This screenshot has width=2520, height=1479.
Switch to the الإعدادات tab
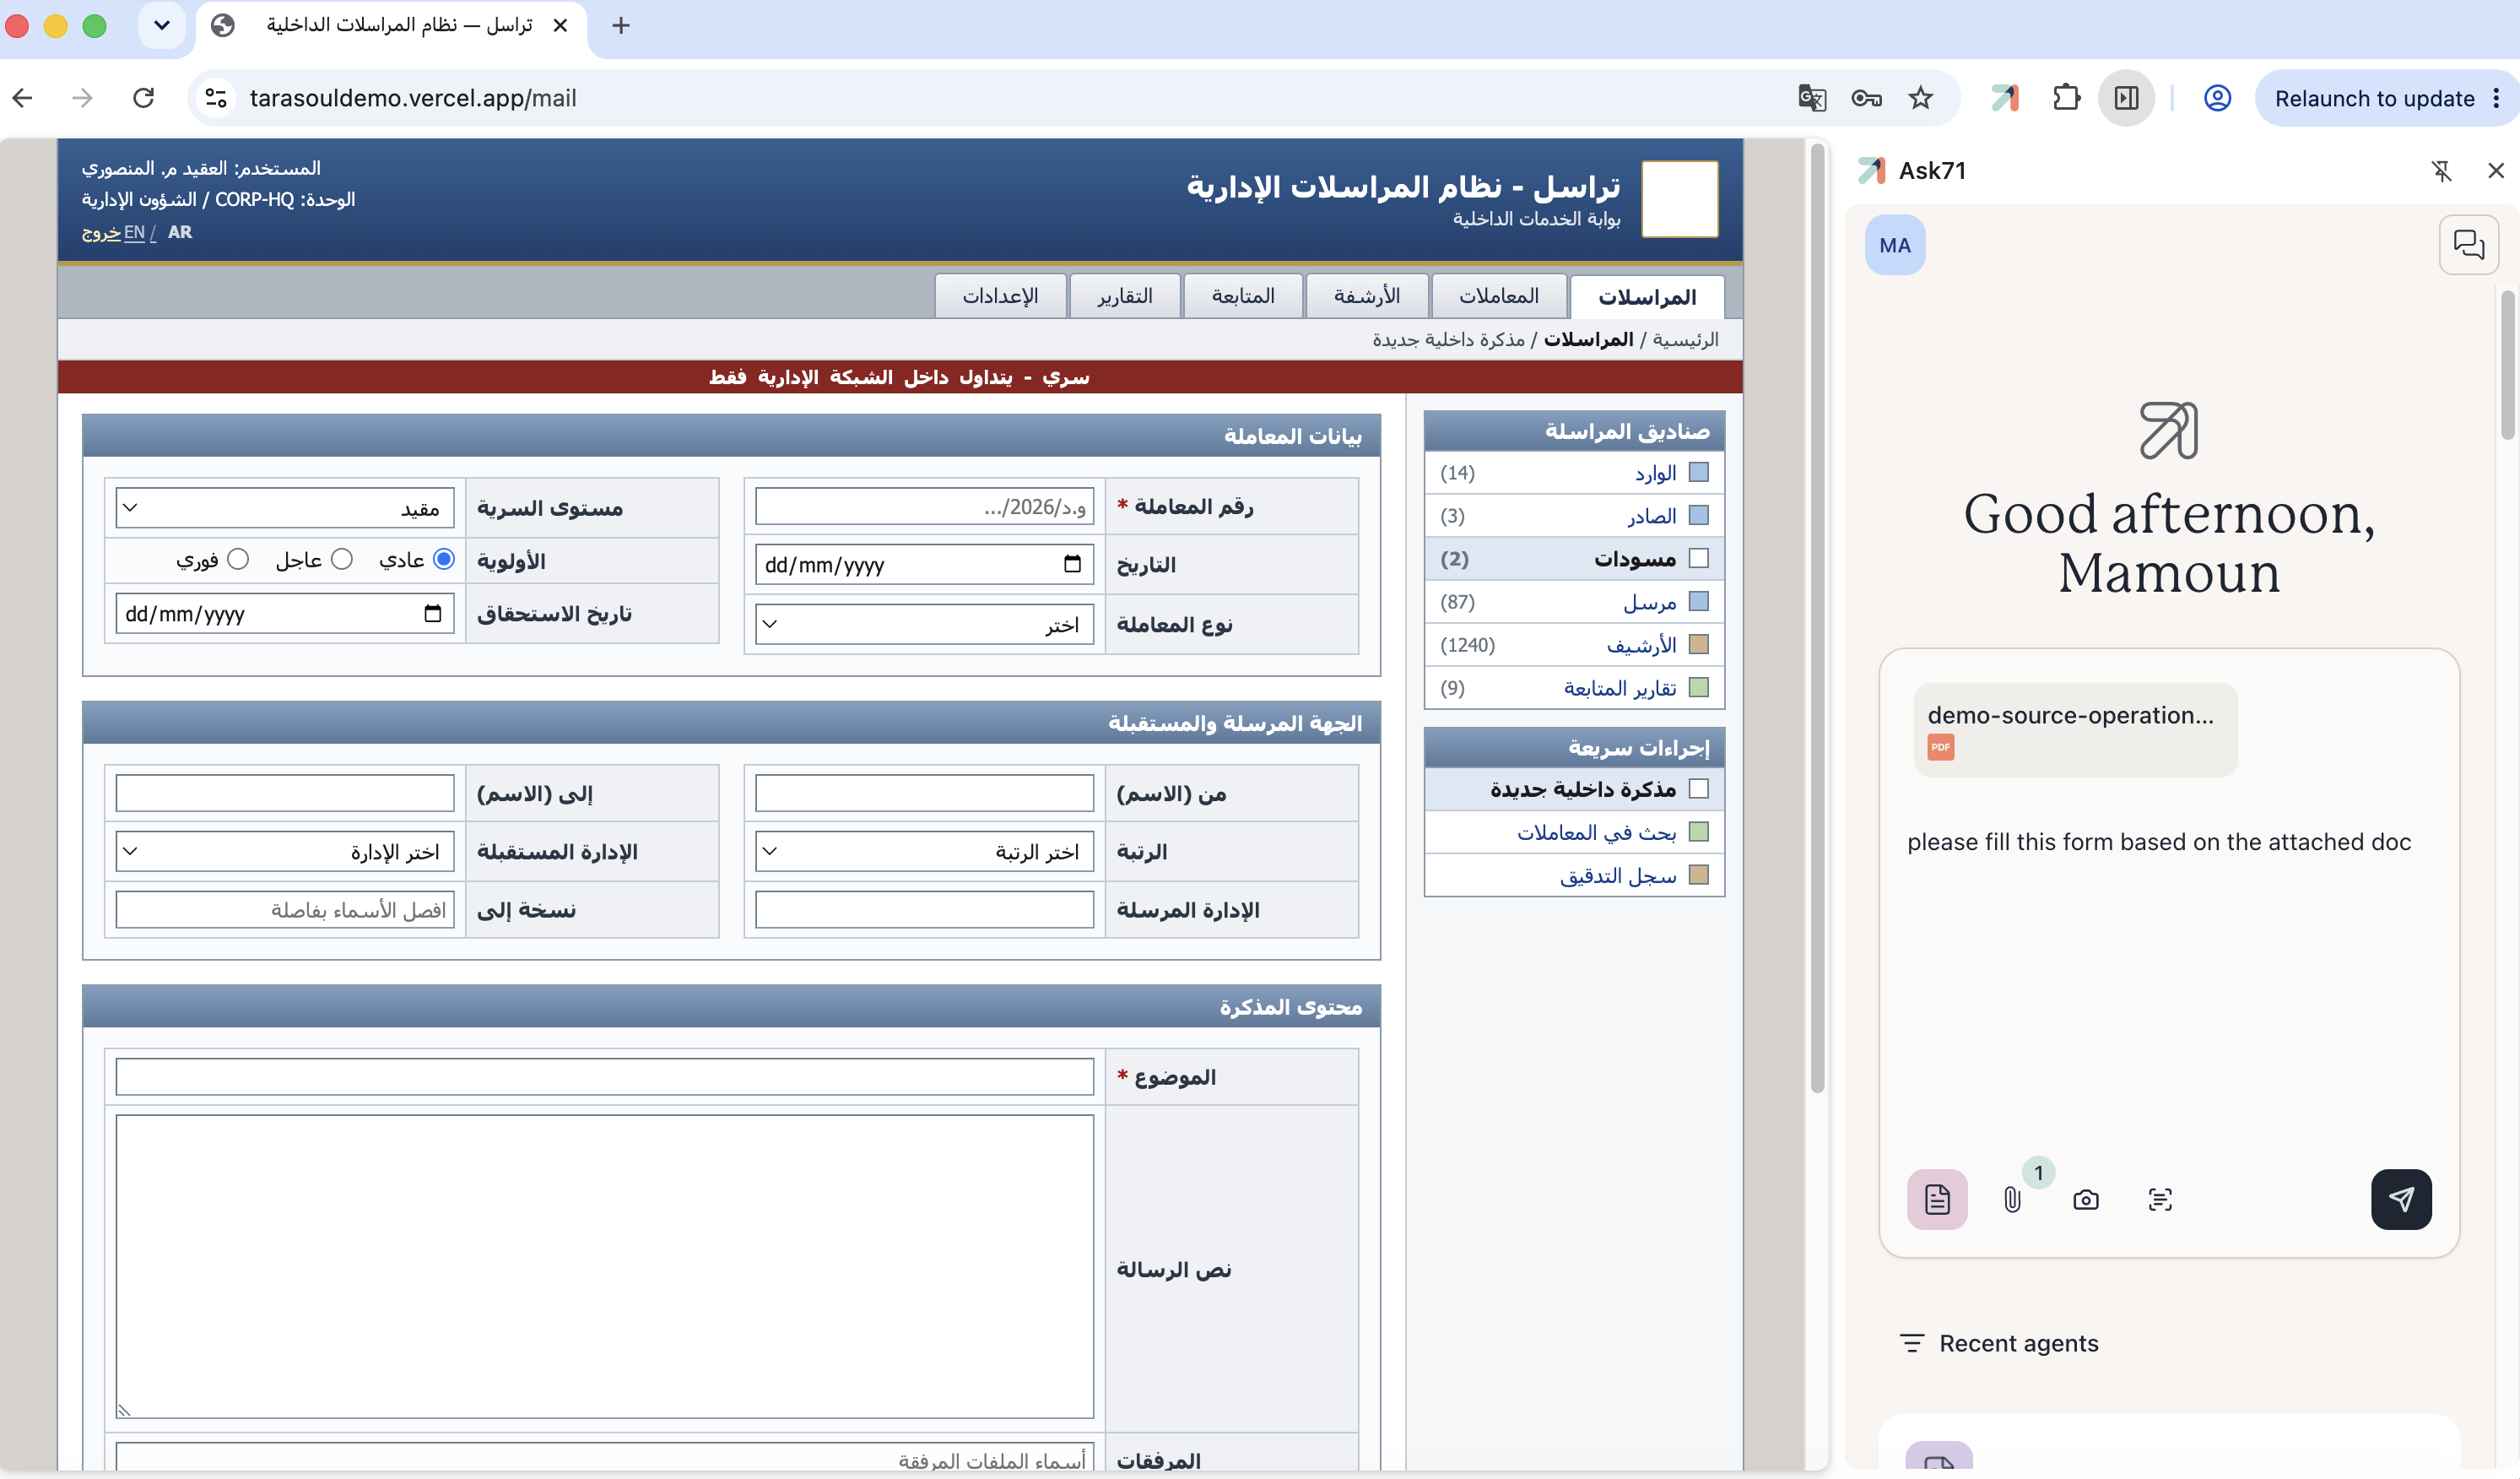coord(1000,297)
